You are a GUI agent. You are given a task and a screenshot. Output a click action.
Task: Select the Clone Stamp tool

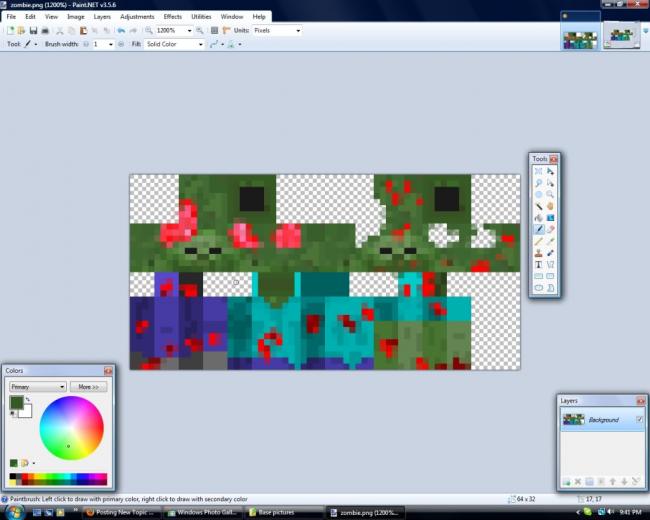tap(538, 253)
